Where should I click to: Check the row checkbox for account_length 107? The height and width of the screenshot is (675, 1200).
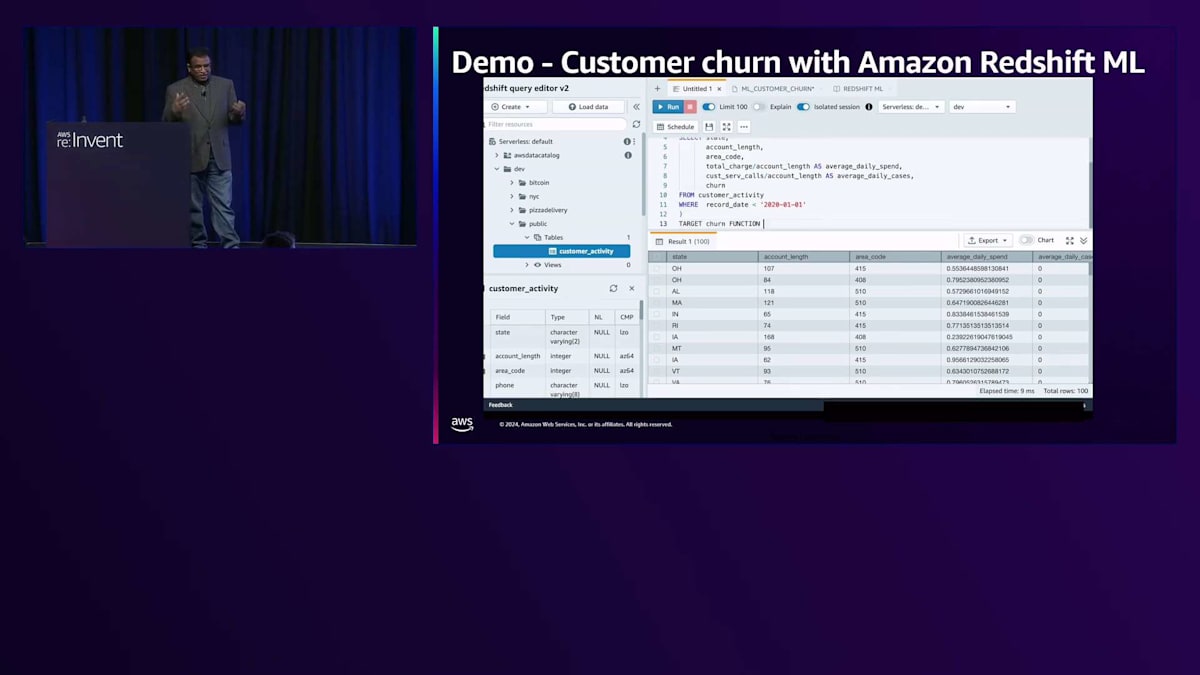point(656,268)
